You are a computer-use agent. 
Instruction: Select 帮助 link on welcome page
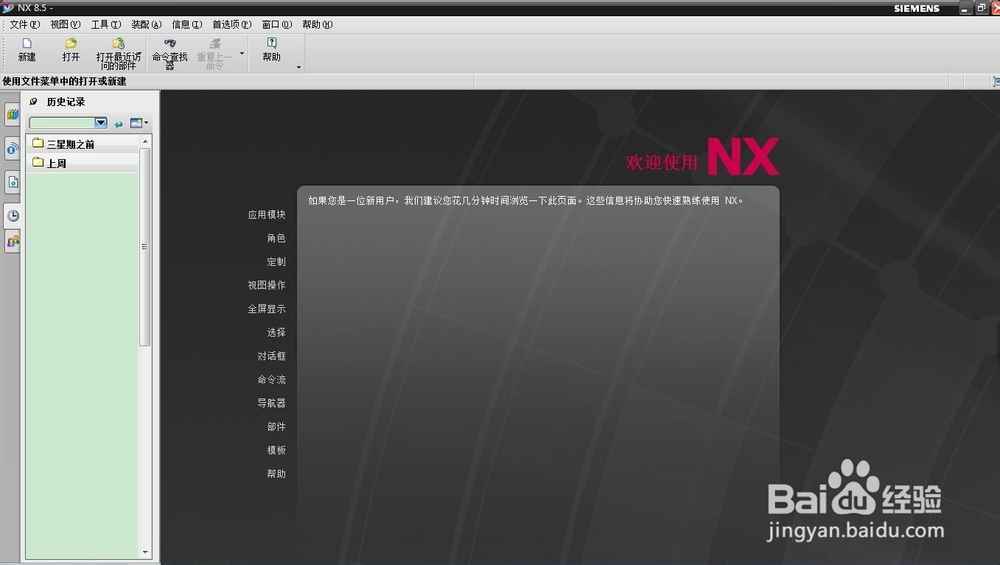pos(276,474)
